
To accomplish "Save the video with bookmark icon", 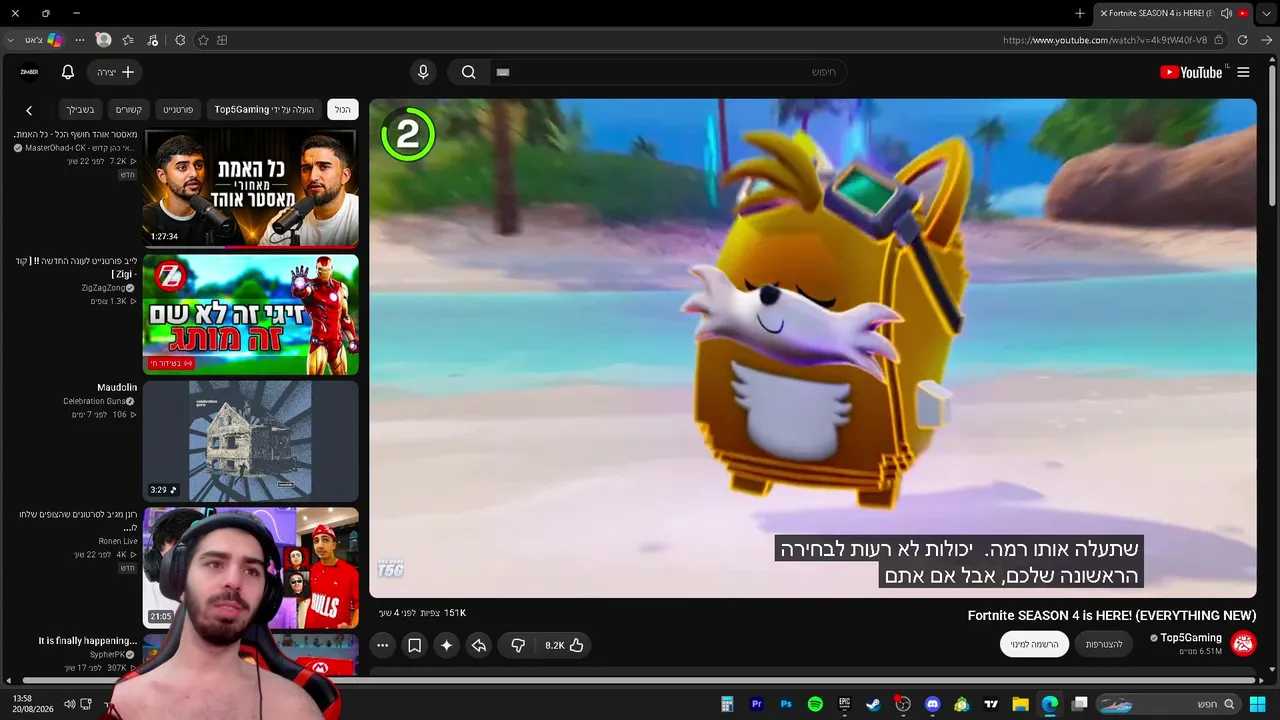I will 414,645.
